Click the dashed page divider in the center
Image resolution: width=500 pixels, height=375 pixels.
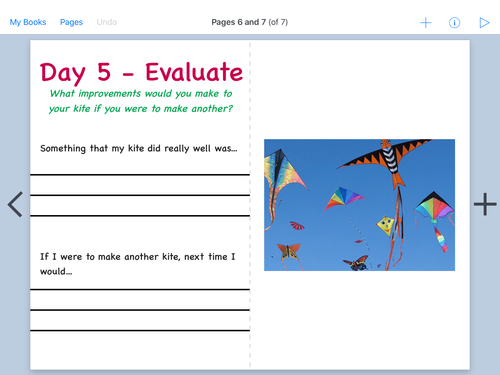(x=250, y=205)
